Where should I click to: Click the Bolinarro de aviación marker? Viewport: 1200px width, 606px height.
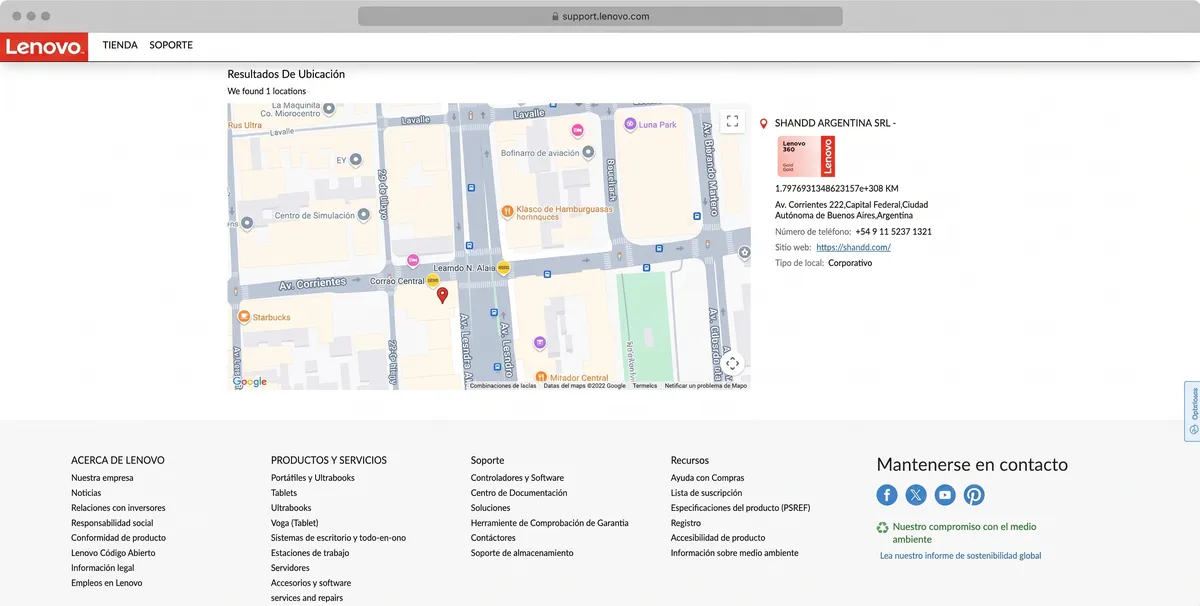tap(588, 153)
